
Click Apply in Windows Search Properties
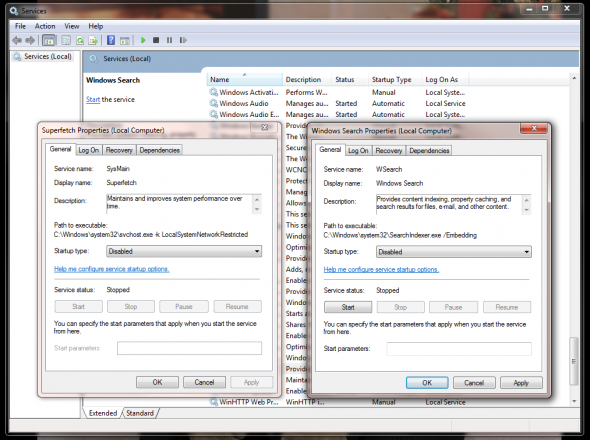pos(521,383)
